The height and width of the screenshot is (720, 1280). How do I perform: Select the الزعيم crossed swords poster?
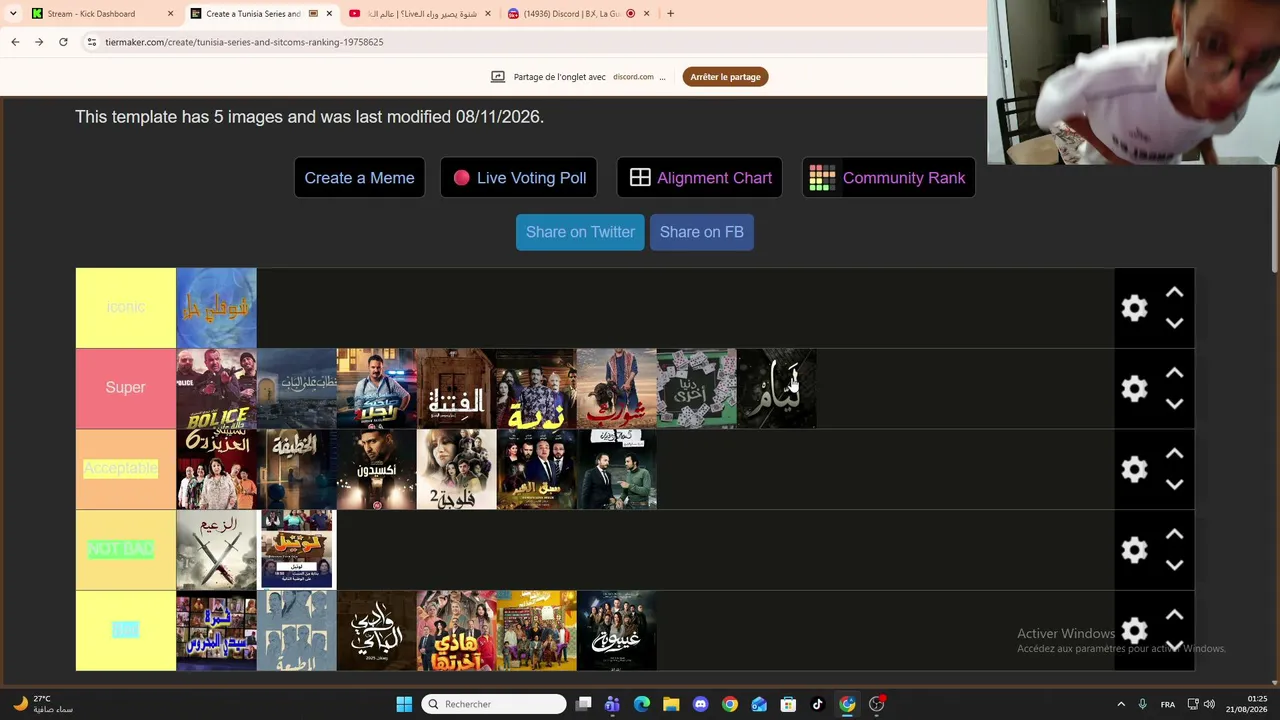(x=216, y=550)
